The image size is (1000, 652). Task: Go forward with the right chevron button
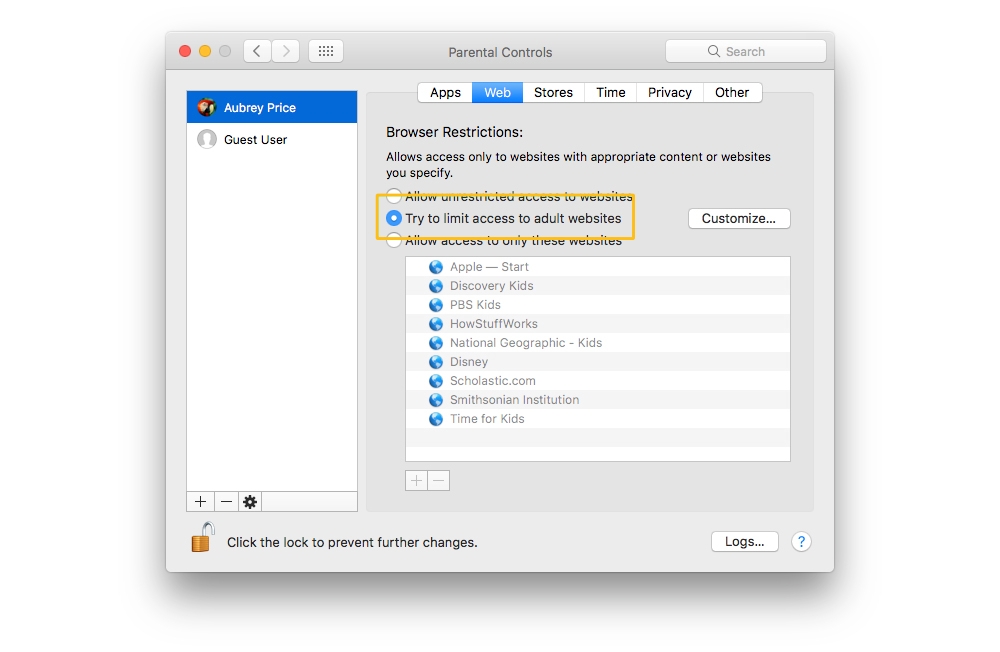coord(286,51)
